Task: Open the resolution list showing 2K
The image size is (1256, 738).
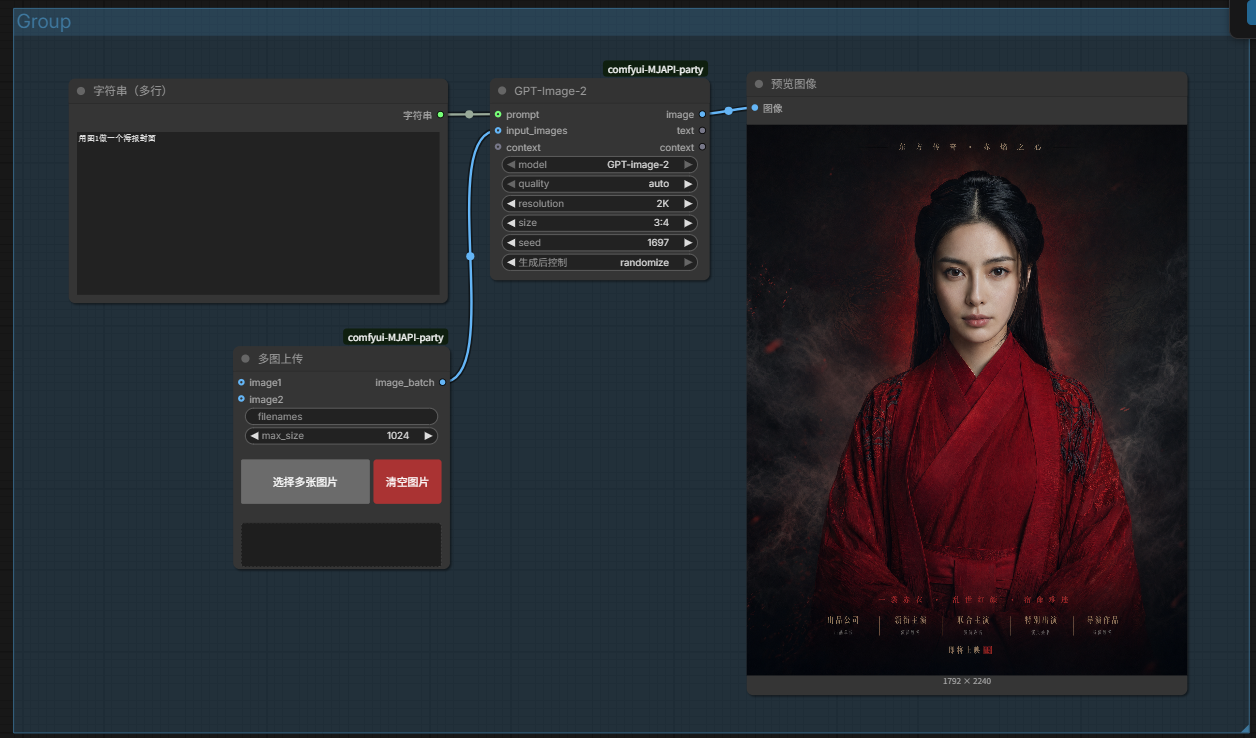Action: tap(600, 204)
